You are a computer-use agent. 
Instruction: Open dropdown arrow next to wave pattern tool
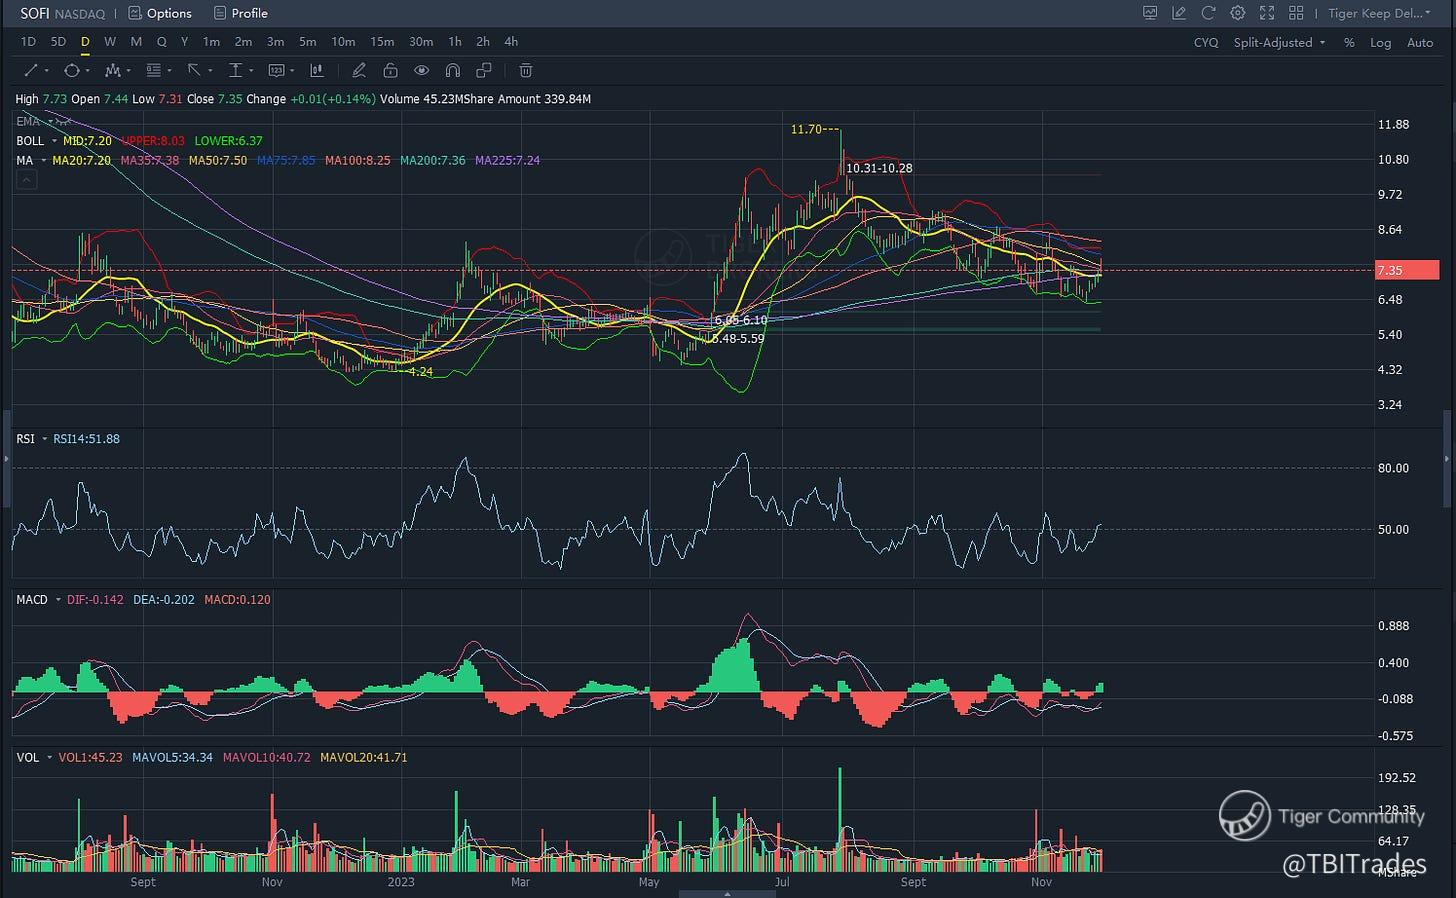[x=128, y=71]
